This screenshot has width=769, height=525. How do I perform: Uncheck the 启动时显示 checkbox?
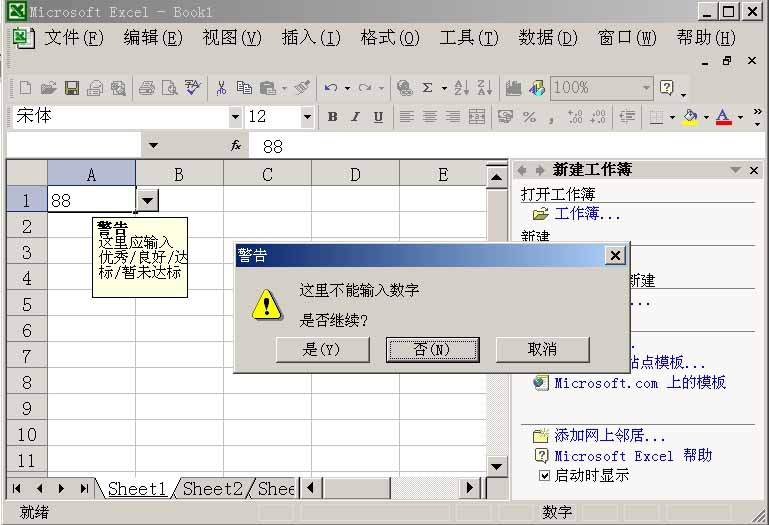click(x=544, y=476)
